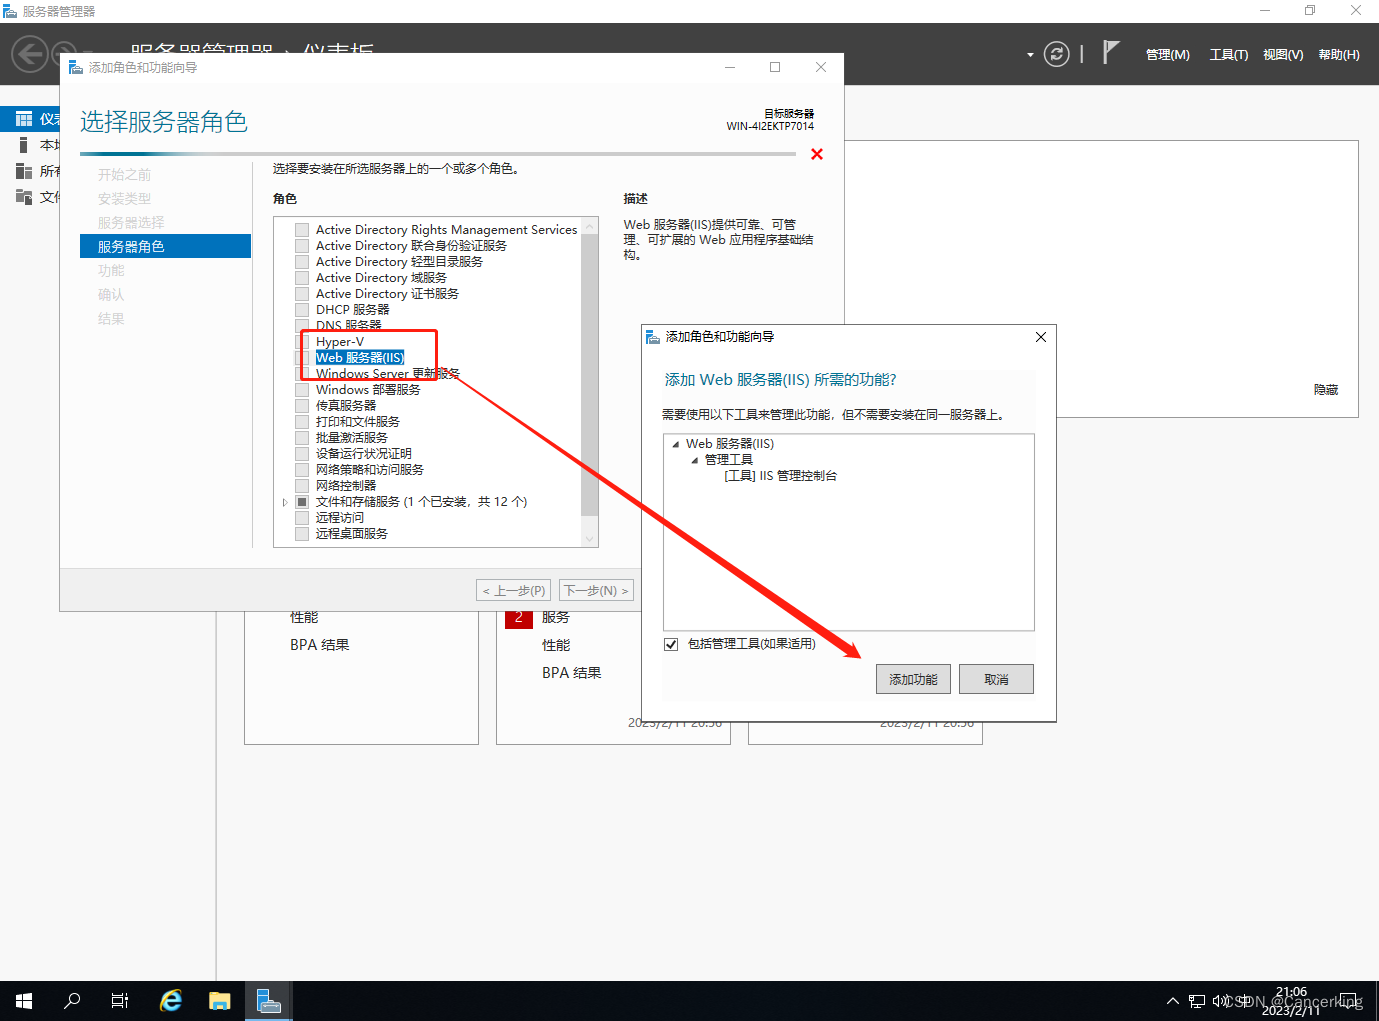Select the dashboard icon in left sidebar
1379x1021 pixels.
pyautogui.click(x=24, y=119)
